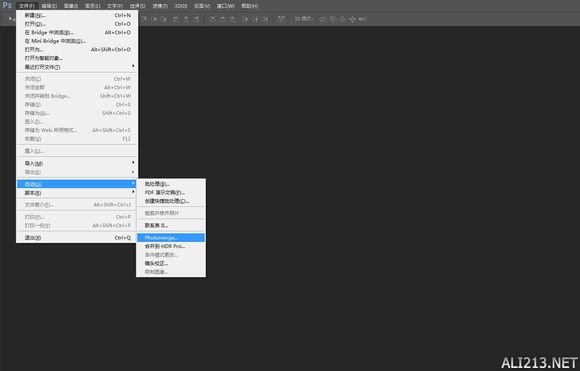The height and width of the screenshot is (371, 580).
Task: Choose 镜头校正... in the submenu
Action: tap(171, 263)
